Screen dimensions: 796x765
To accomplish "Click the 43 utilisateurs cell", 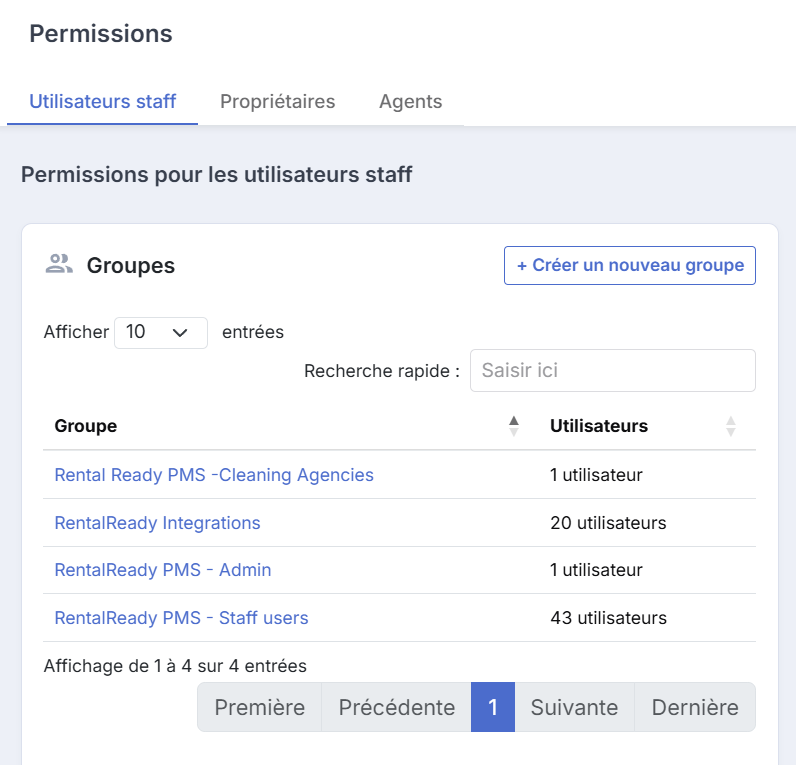I will (x=609, y=618).
